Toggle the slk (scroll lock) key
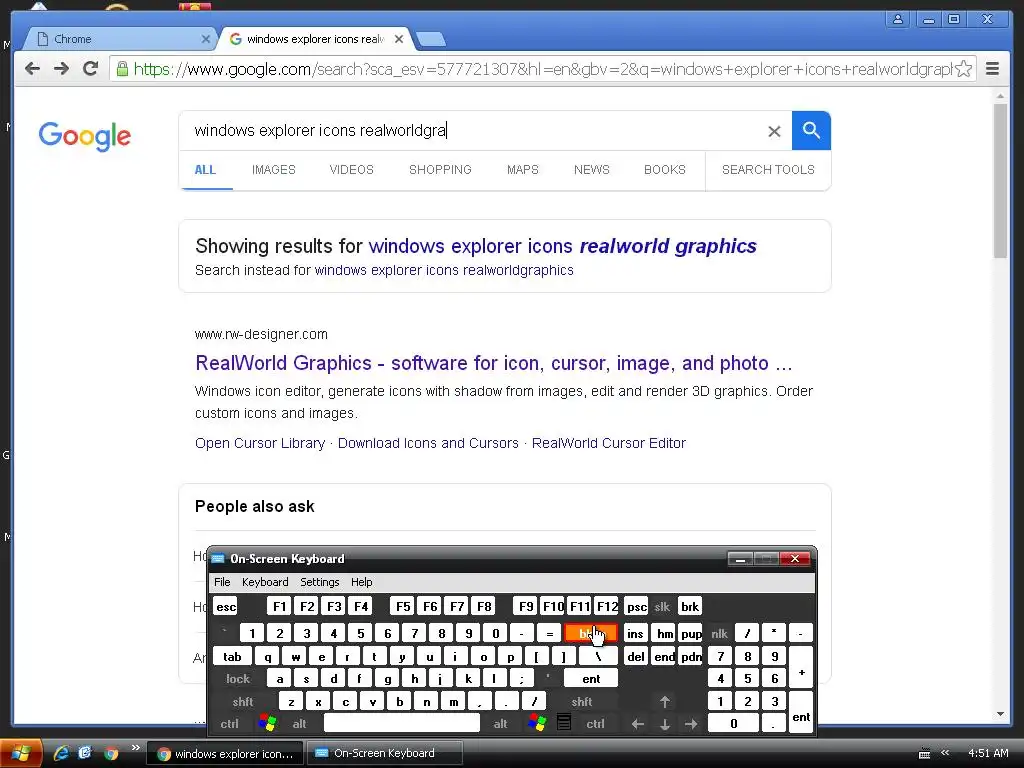Image resolution: width=1024 pixels, height=768 pixels. click(x=662, y=607)
